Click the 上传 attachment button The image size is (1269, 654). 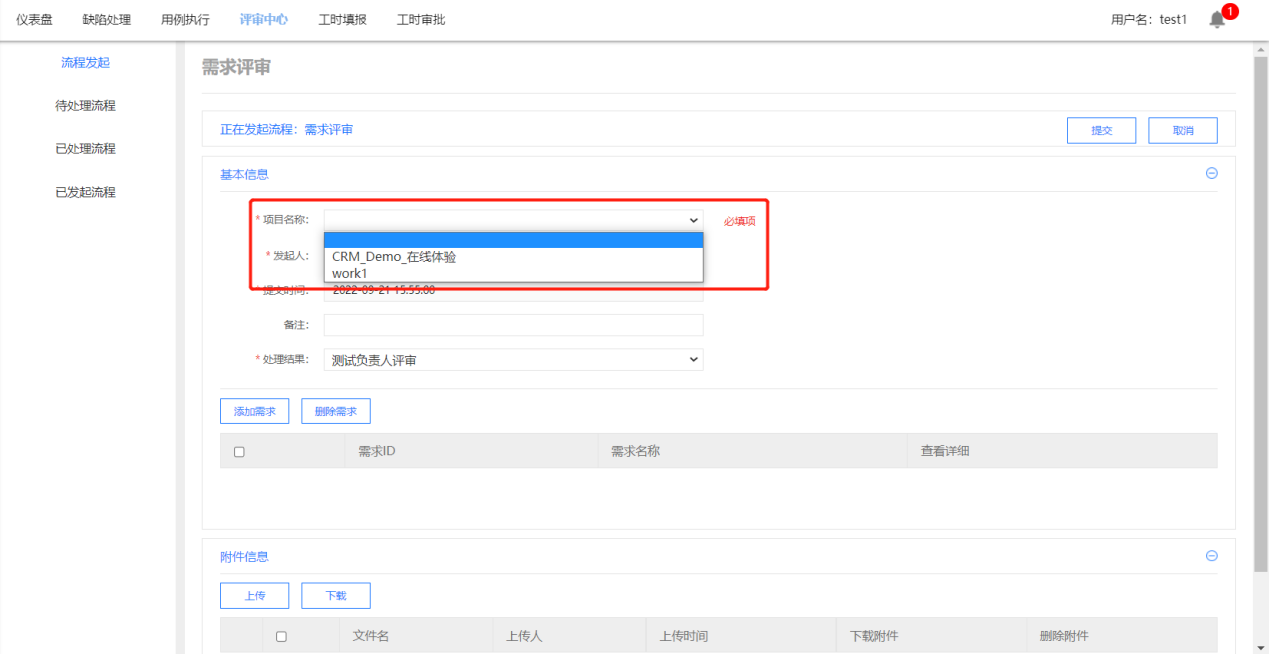(x=254, y=596)
